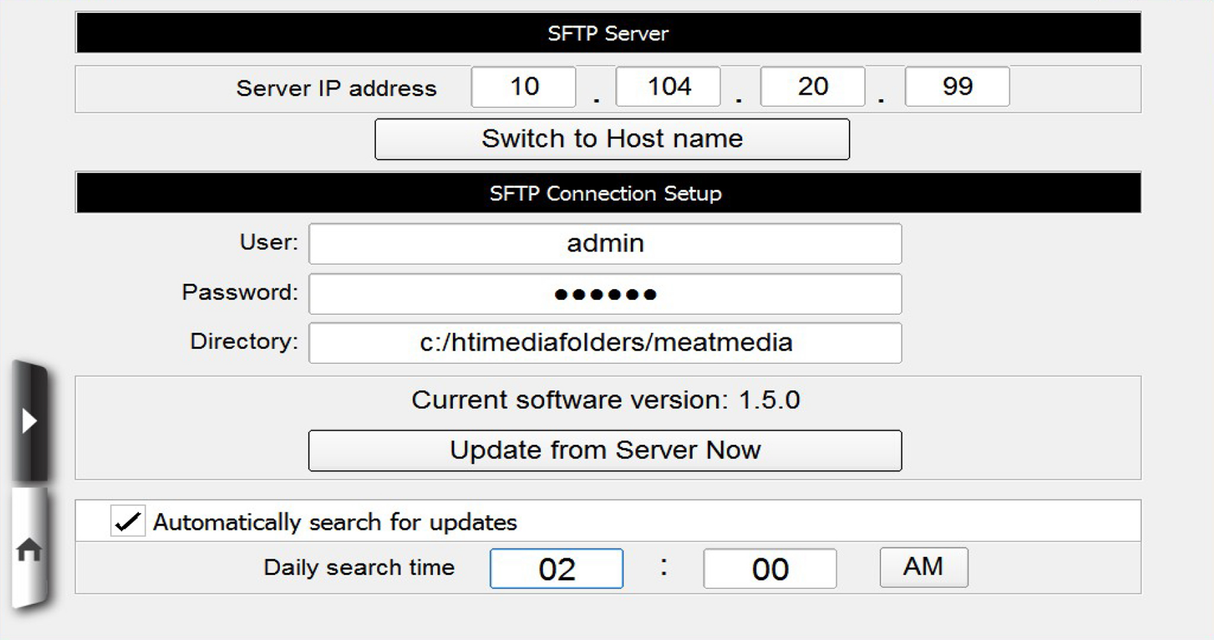This screenshot has height=640, width=1214.
Task: Click the SFTP Server header bar
Action: 607,32
